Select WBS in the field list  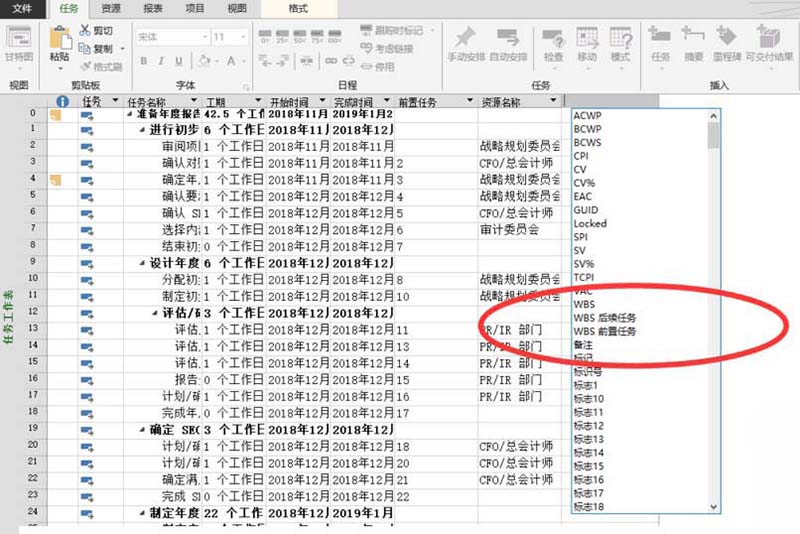click(584, 304)
